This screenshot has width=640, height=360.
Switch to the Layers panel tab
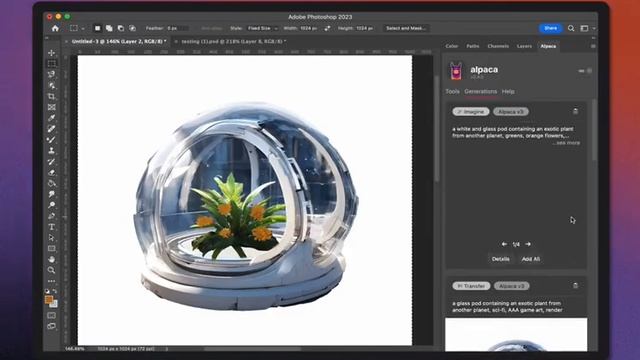(x=524, y=46)
